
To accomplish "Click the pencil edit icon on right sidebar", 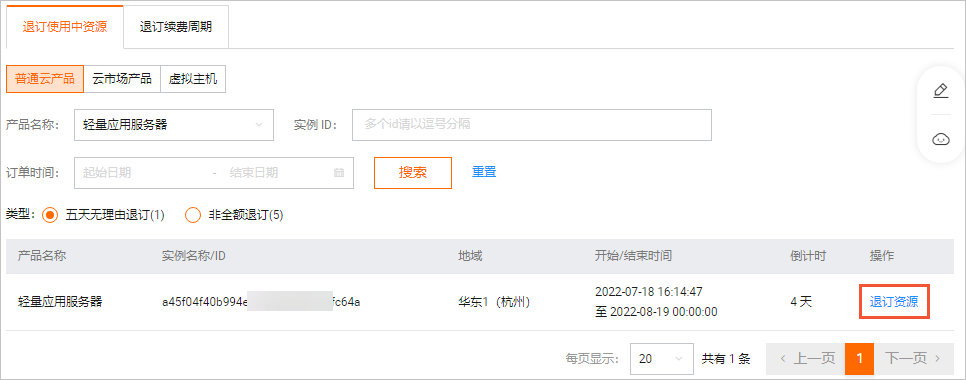I will pos(940,91).
